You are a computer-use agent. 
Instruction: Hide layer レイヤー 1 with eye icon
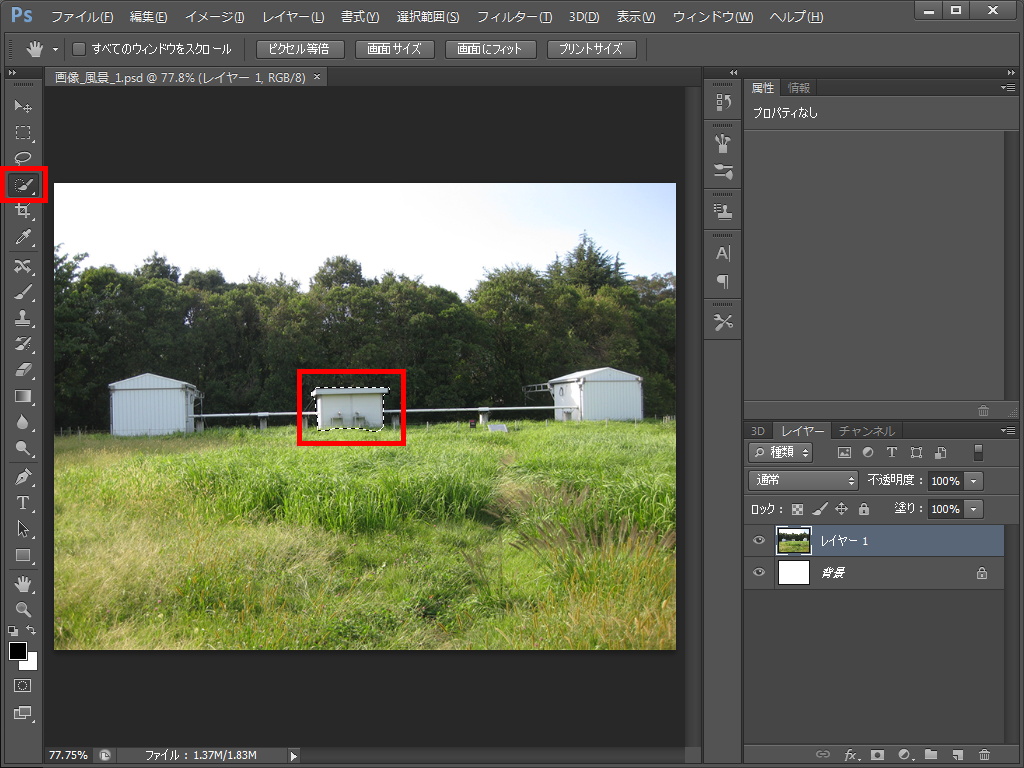coord(759,540)
